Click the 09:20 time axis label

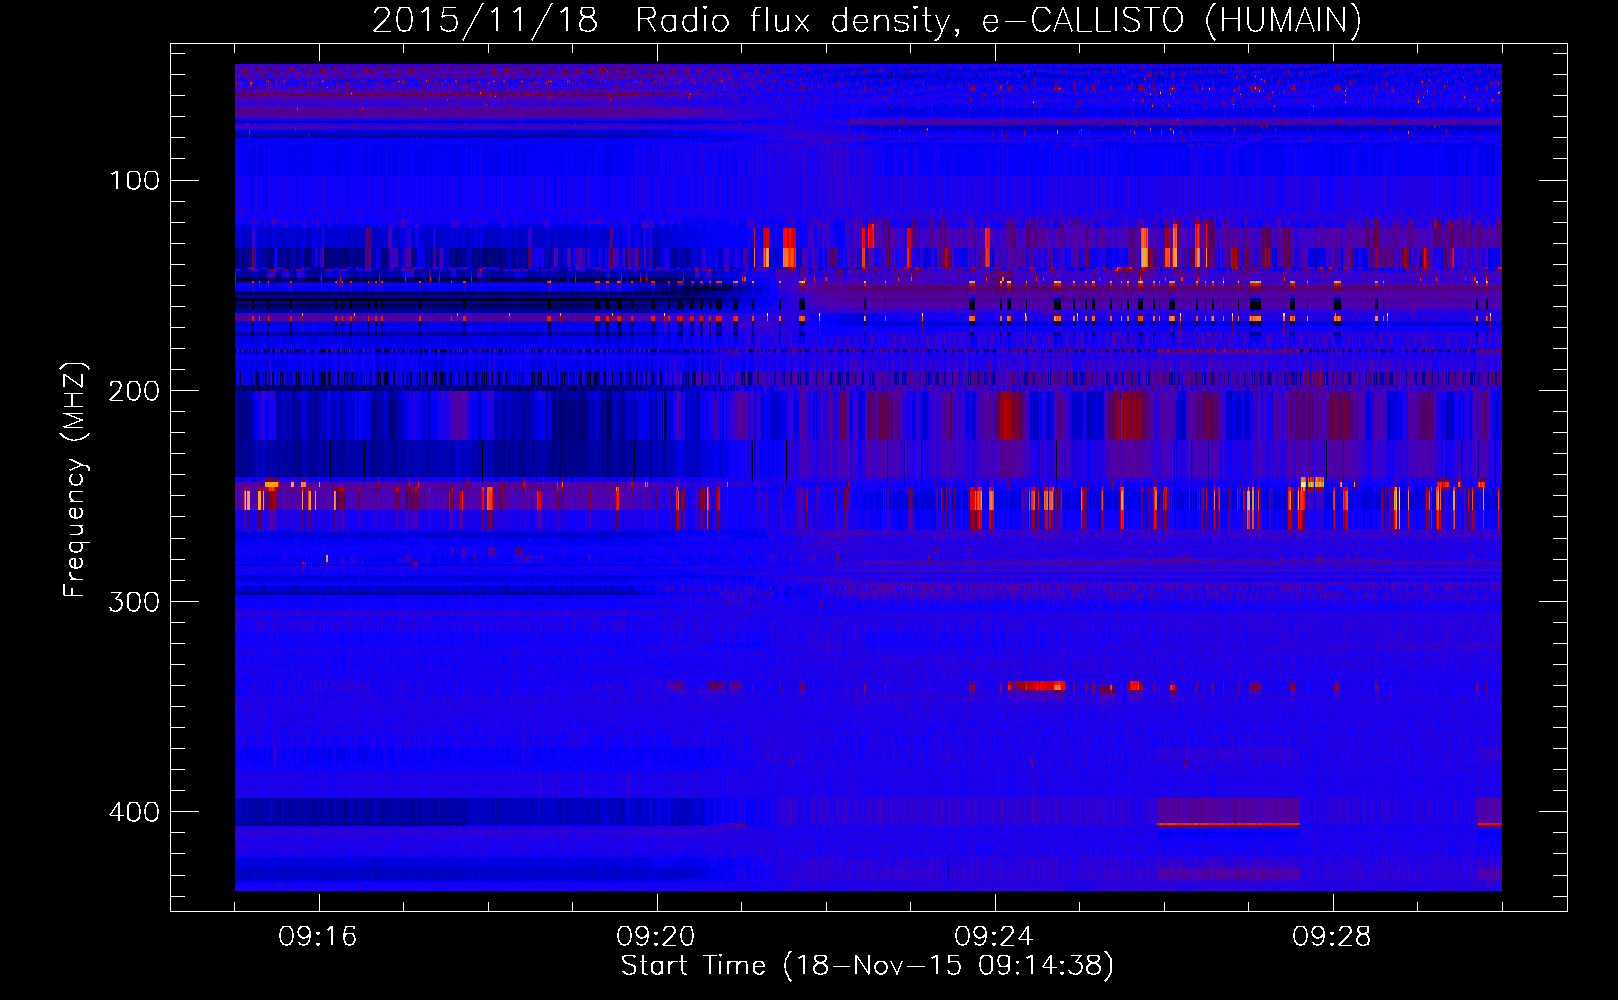point(656,937)
